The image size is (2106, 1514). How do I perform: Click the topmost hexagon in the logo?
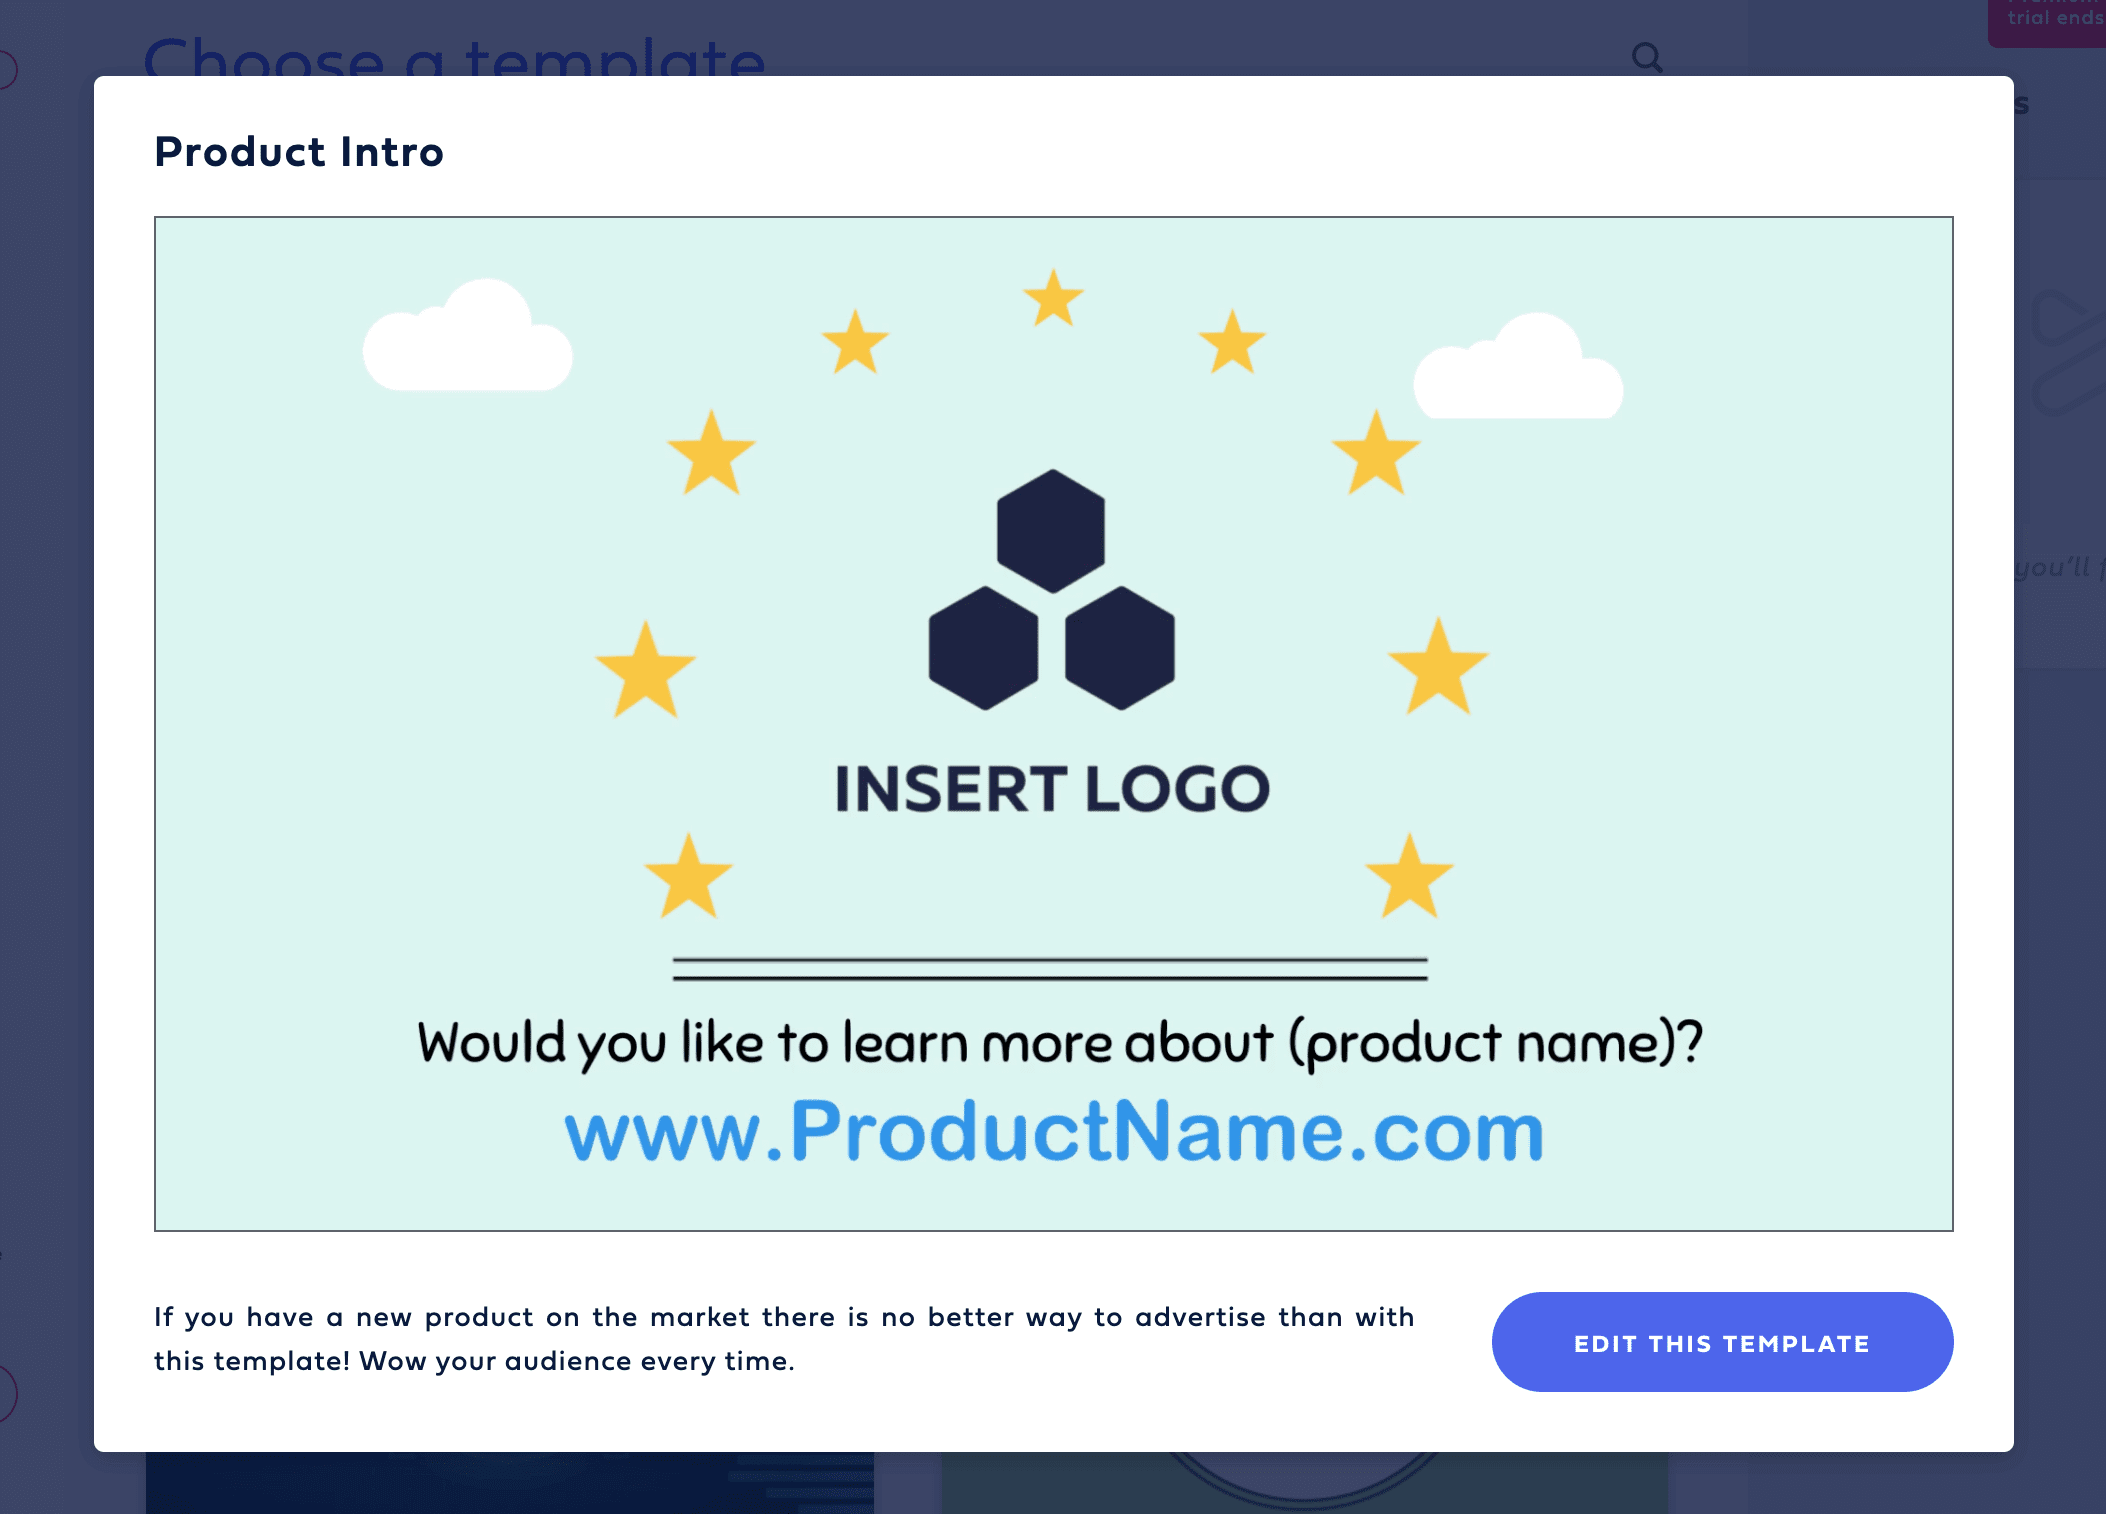click(x=1051, y=530)
